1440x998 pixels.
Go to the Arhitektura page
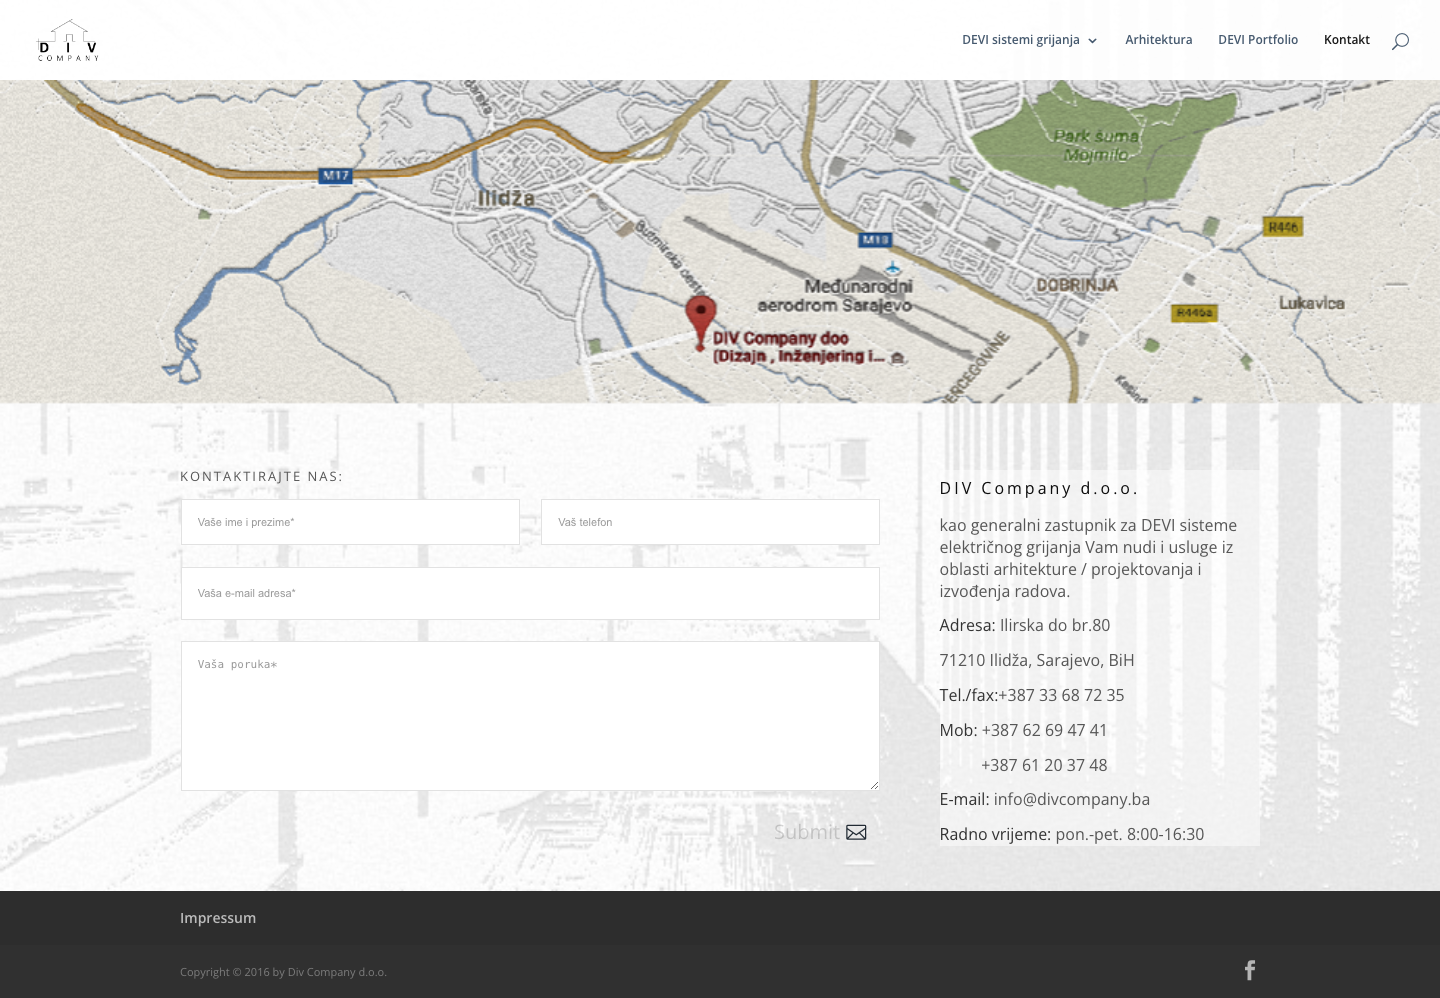[1158, 40]
